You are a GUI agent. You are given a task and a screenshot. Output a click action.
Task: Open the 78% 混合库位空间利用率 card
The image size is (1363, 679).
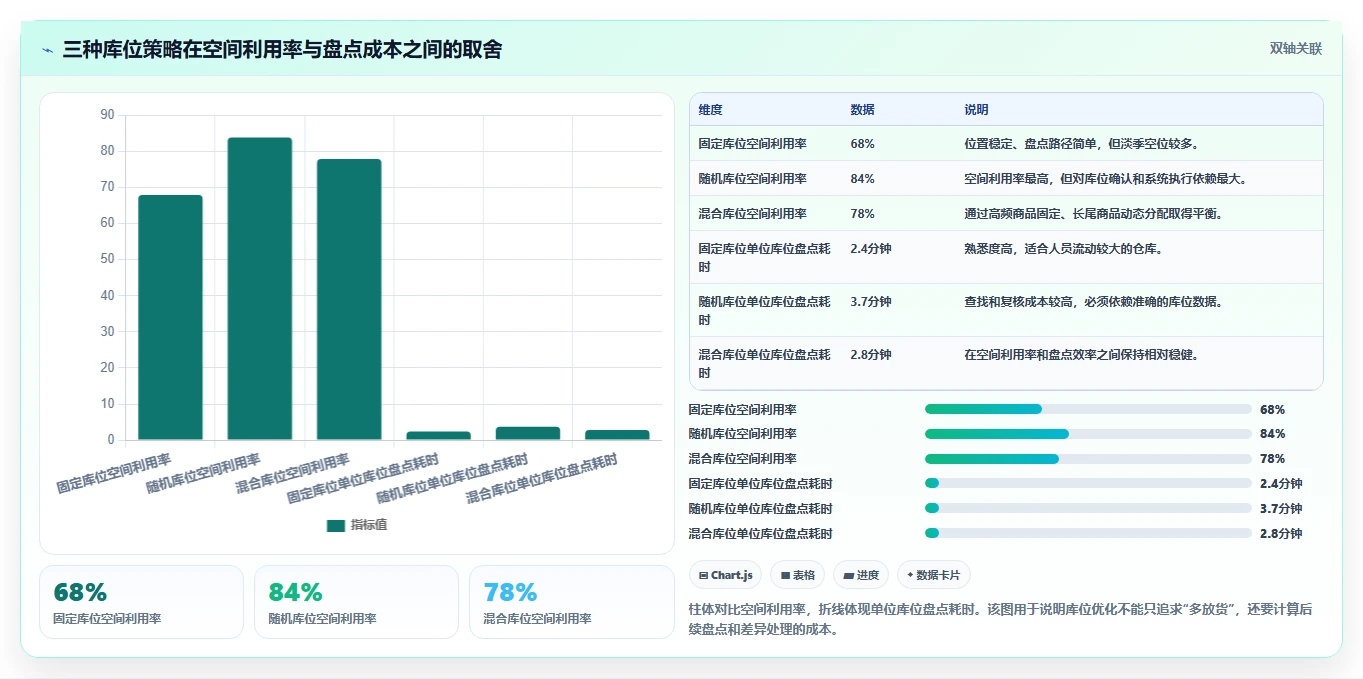[572, 602]
